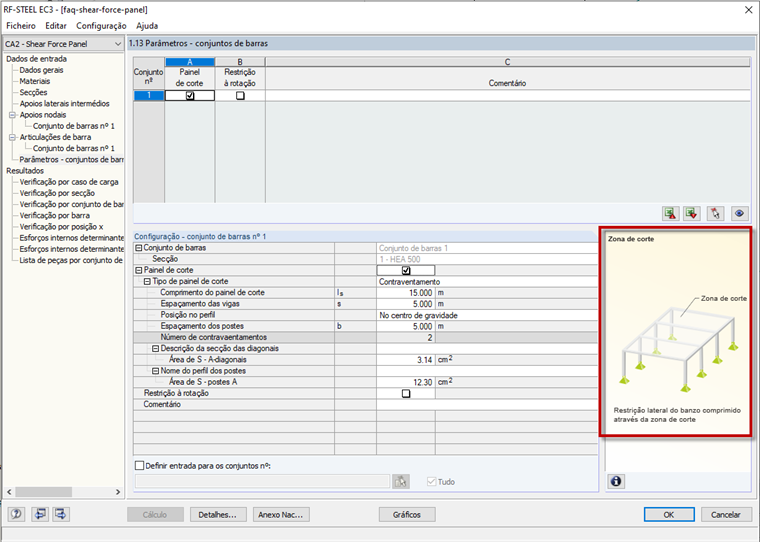The image size is (760, 542).
Task: Confirm with the OK button
Action: [669, 514]
